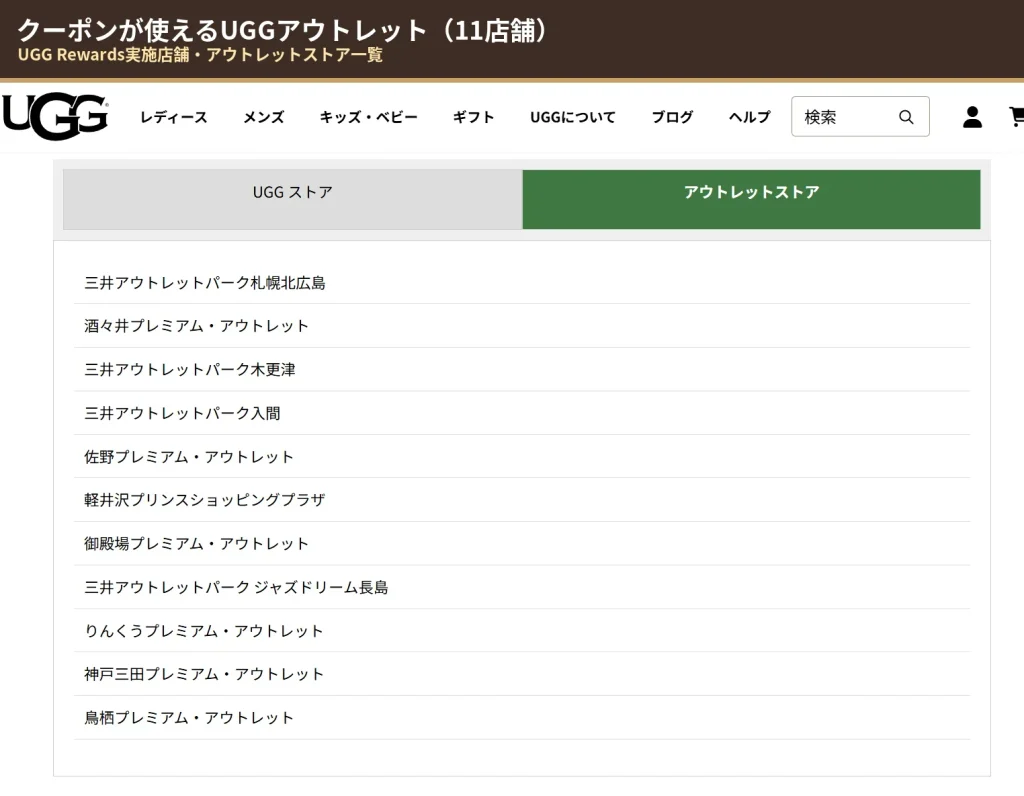Open the UGGについて menu
Viewport: 1024px width, 796px height.
(573, 117)
